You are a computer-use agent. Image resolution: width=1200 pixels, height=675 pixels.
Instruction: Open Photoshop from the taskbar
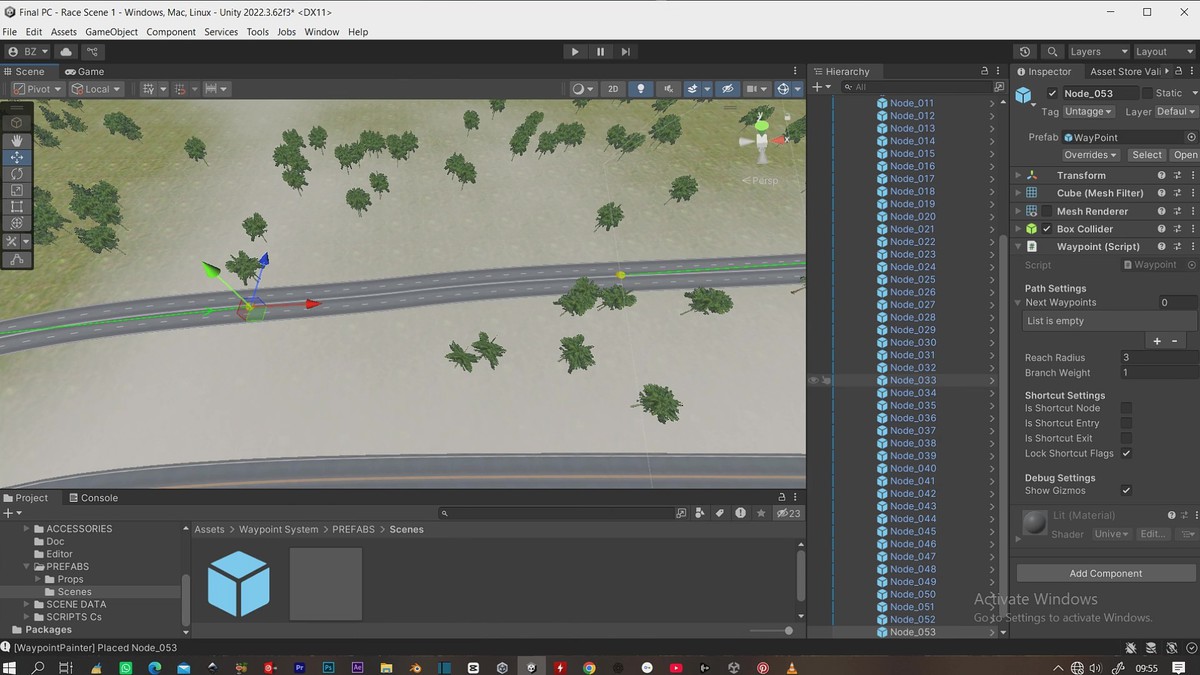[328, 667]
